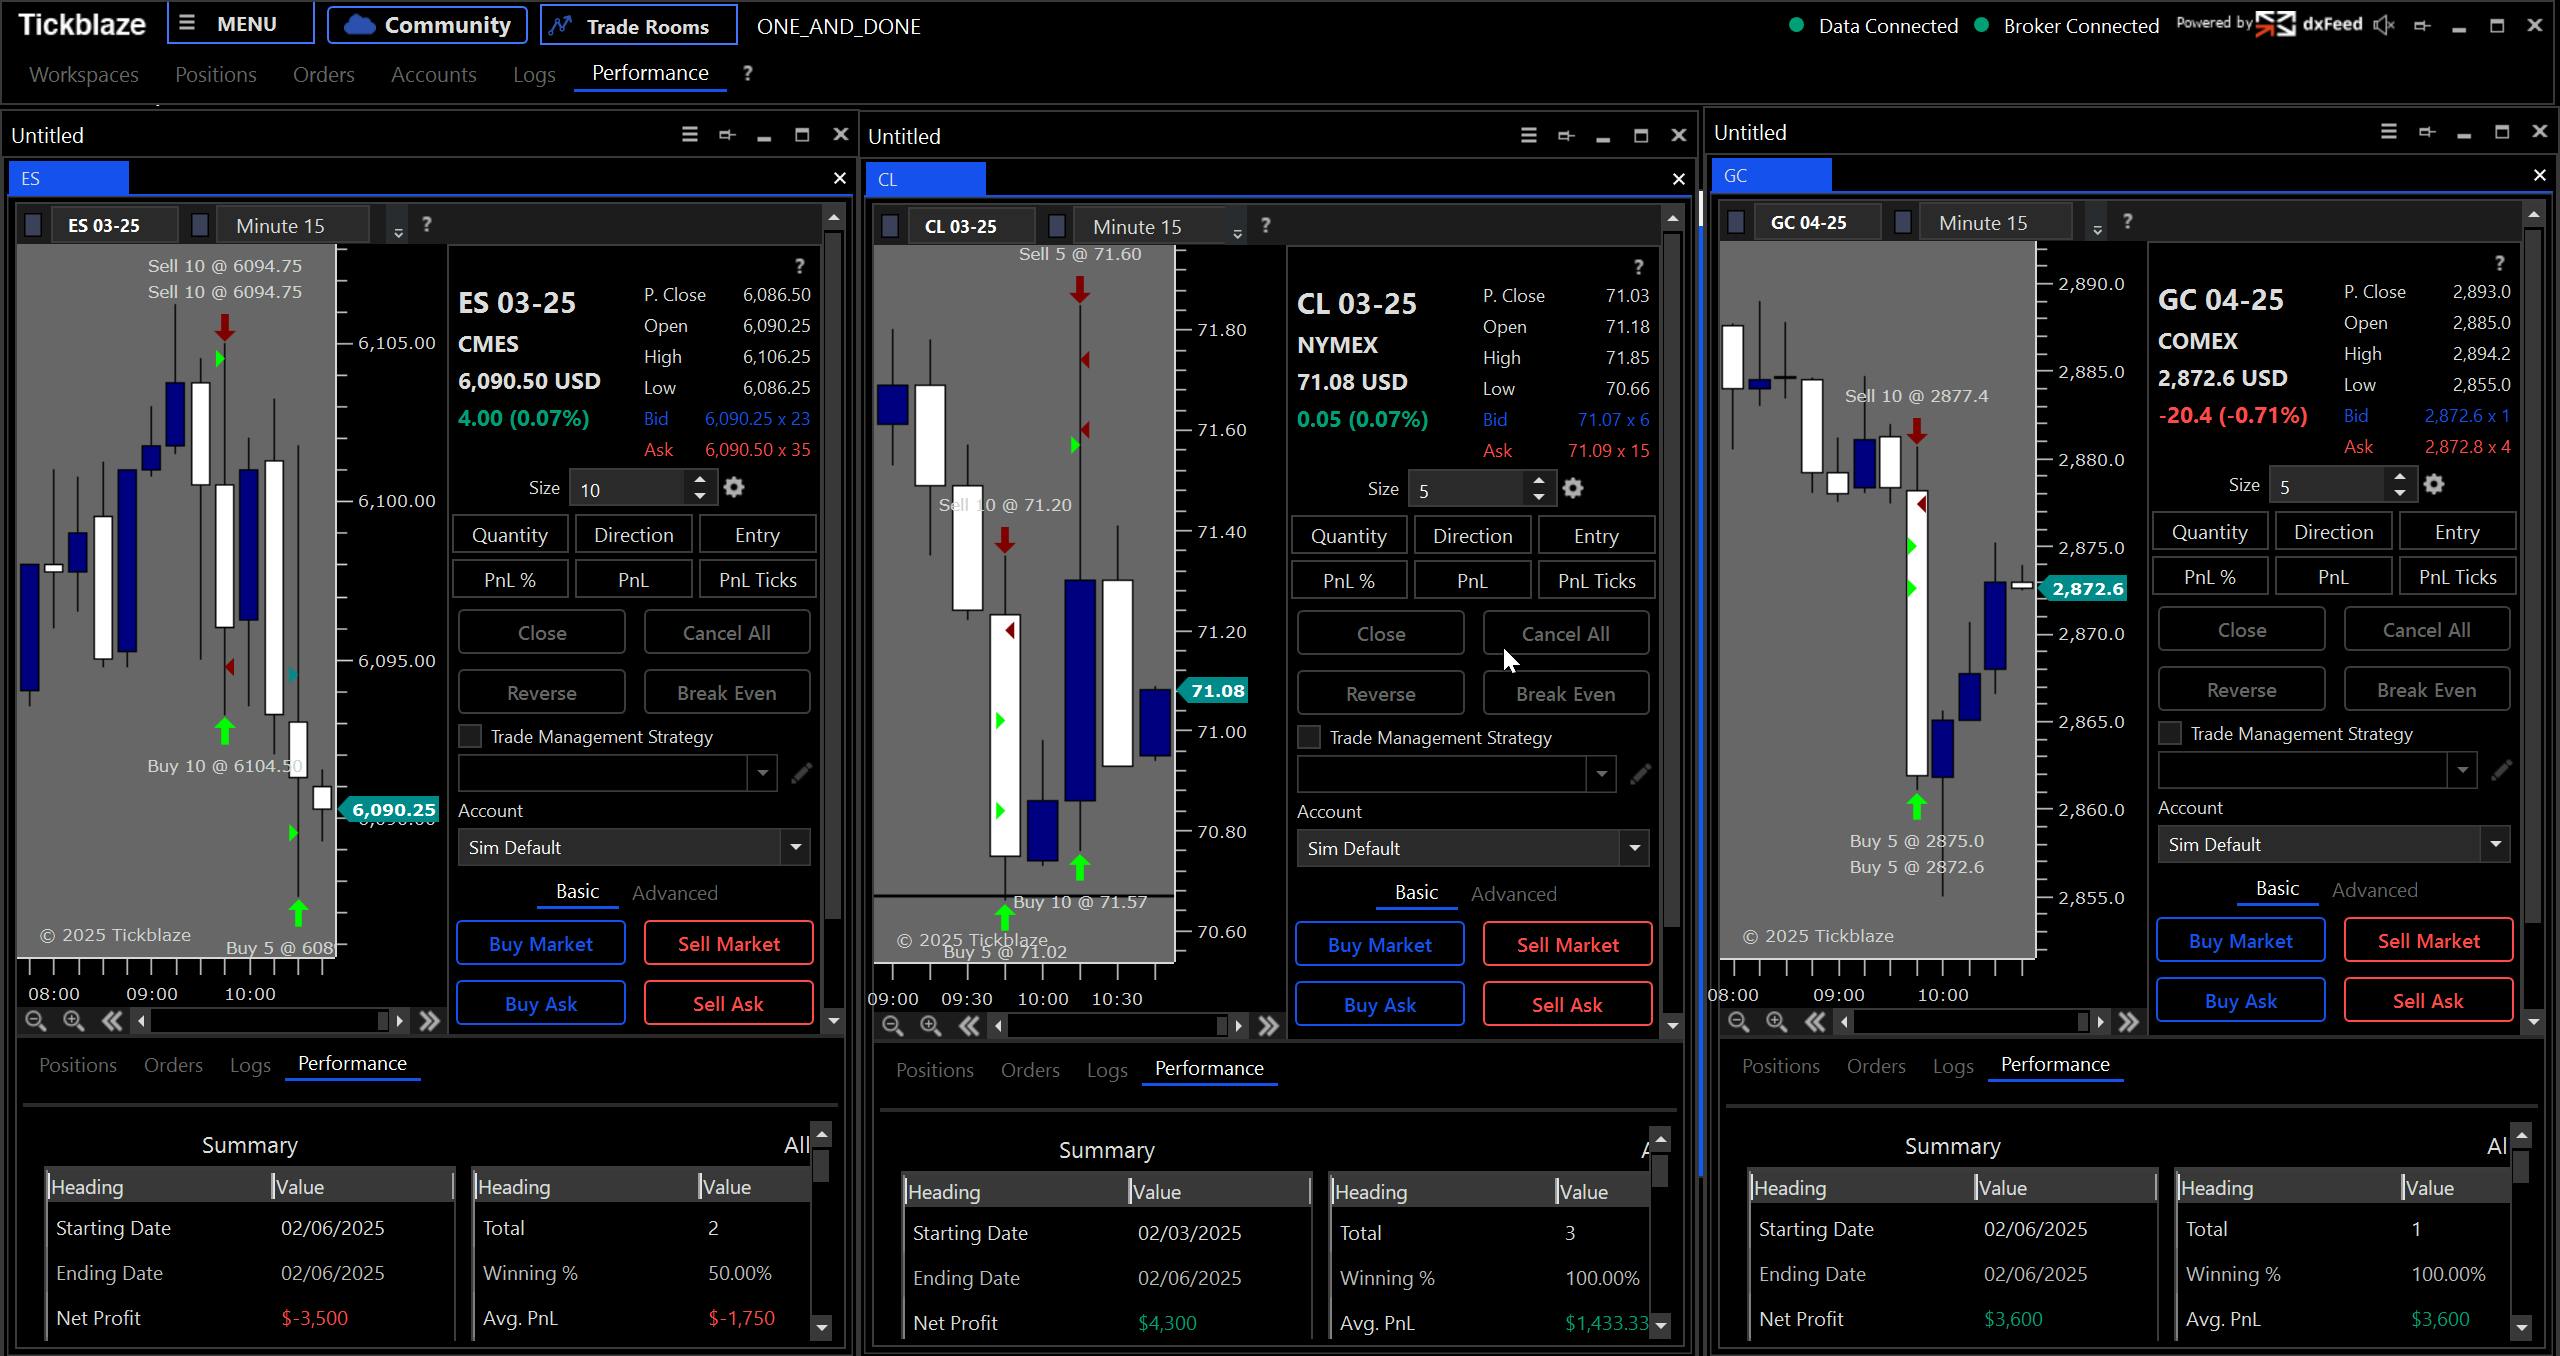The image size is (2560, 1356).
Task: Open the Community cloud button
Action: pyautogui.click(x=427, y=25)
